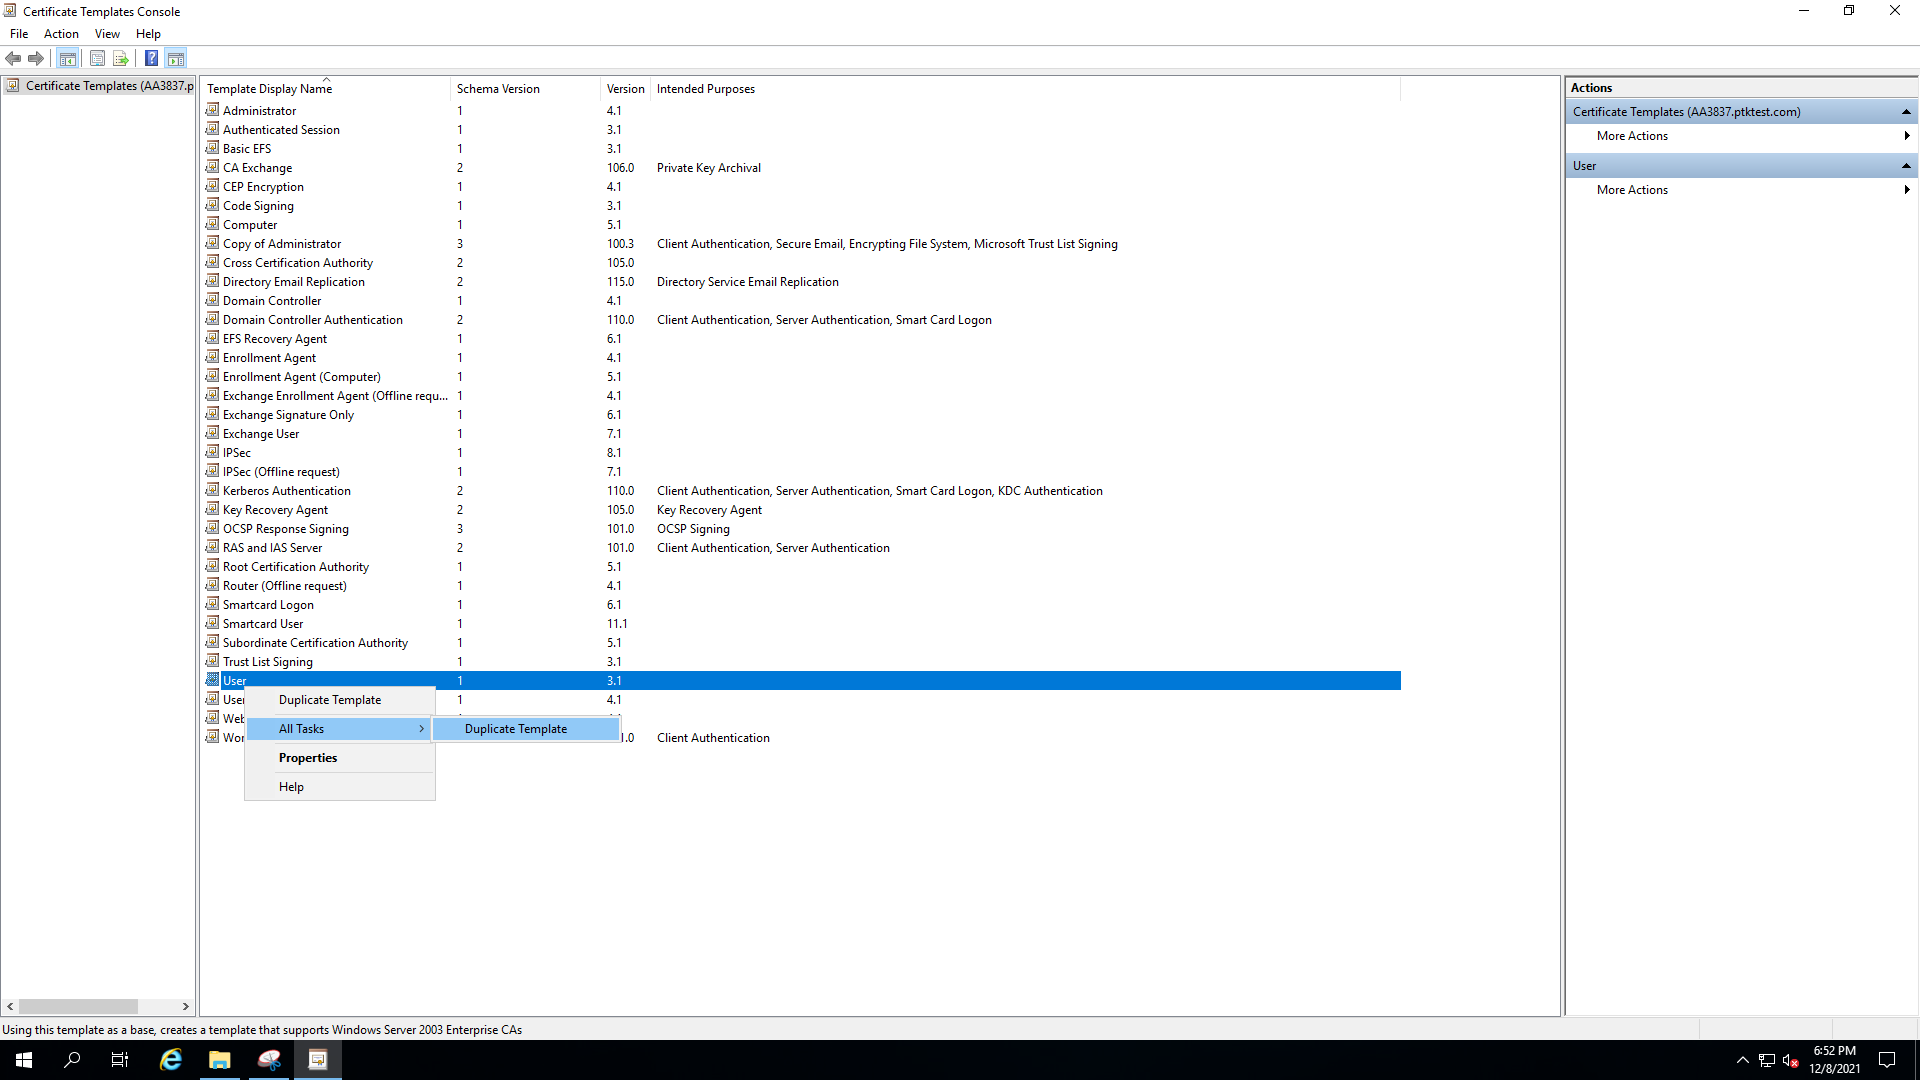Click the Key Recovery Agent template icon
This screenshot has width=1920, height=1080.
pyautogui.click(x=212, y=509)
